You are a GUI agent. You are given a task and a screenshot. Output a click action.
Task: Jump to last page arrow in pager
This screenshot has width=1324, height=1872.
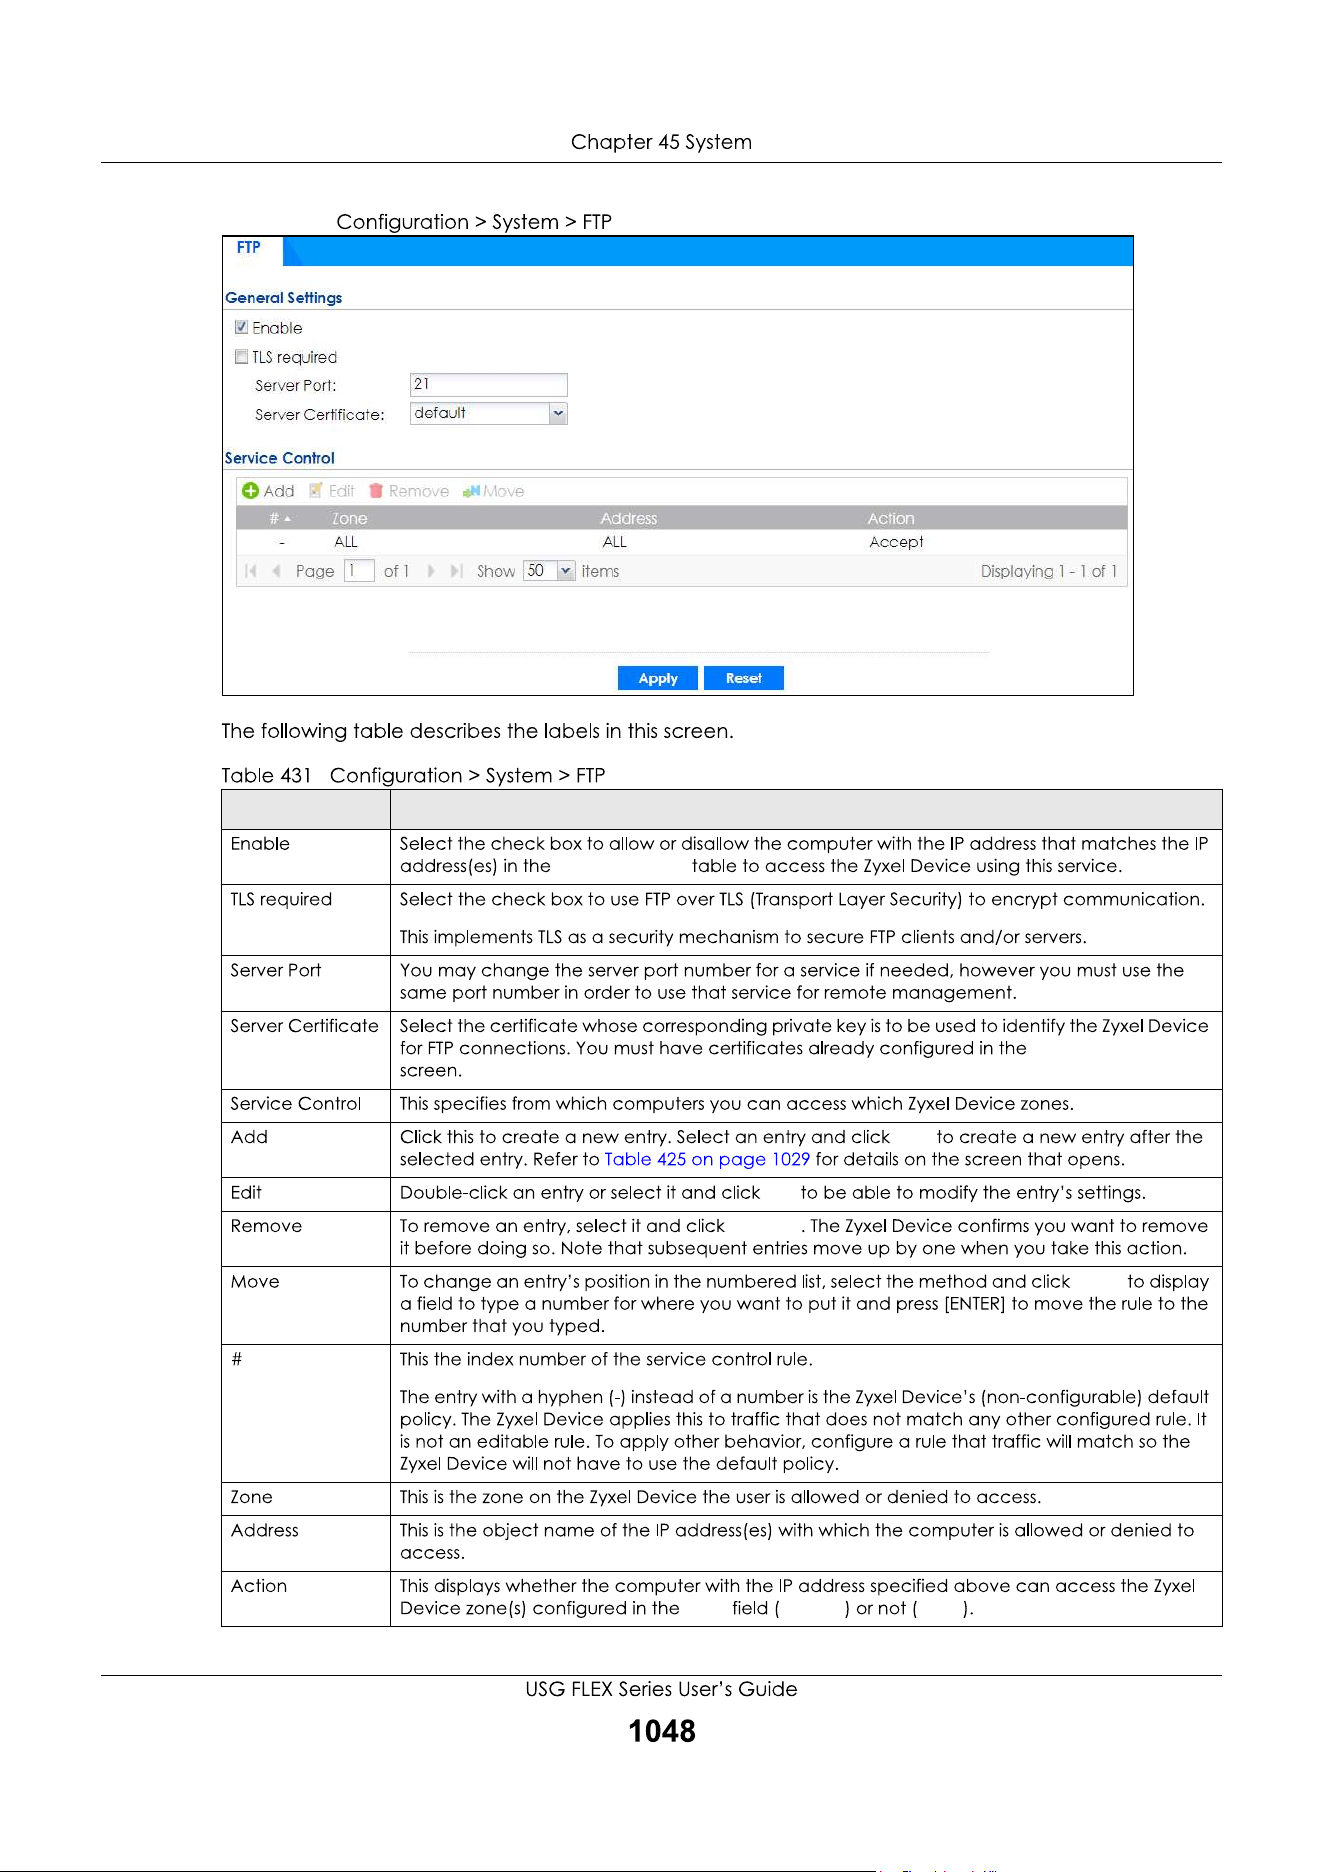click(x=456, y=571)
